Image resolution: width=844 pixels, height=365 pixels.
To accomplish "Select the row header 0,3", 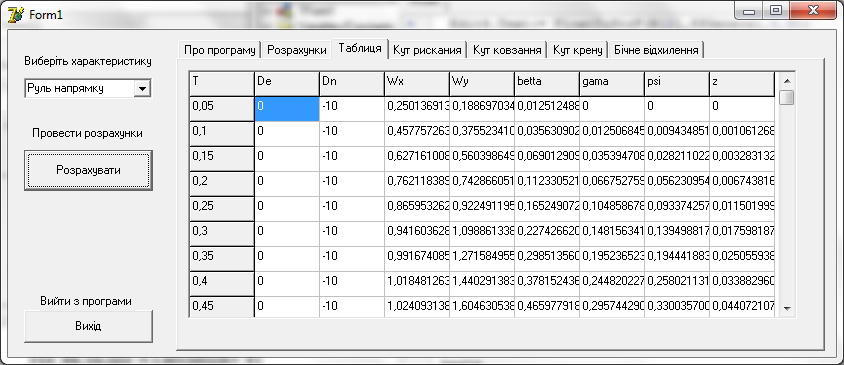I will coord(221,234).
